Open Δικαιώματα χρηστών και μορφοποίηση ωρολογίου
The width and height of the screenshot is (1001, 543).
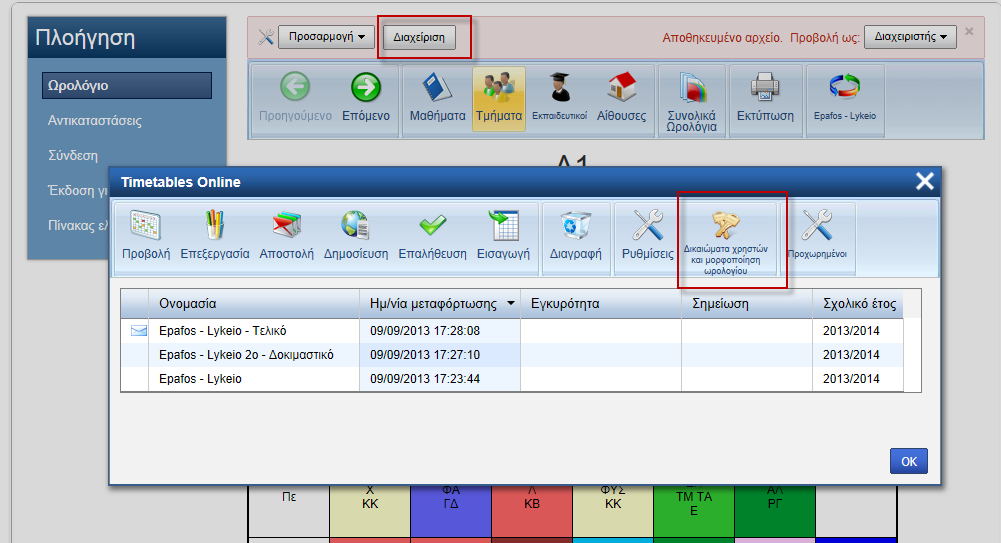(733, 240)
